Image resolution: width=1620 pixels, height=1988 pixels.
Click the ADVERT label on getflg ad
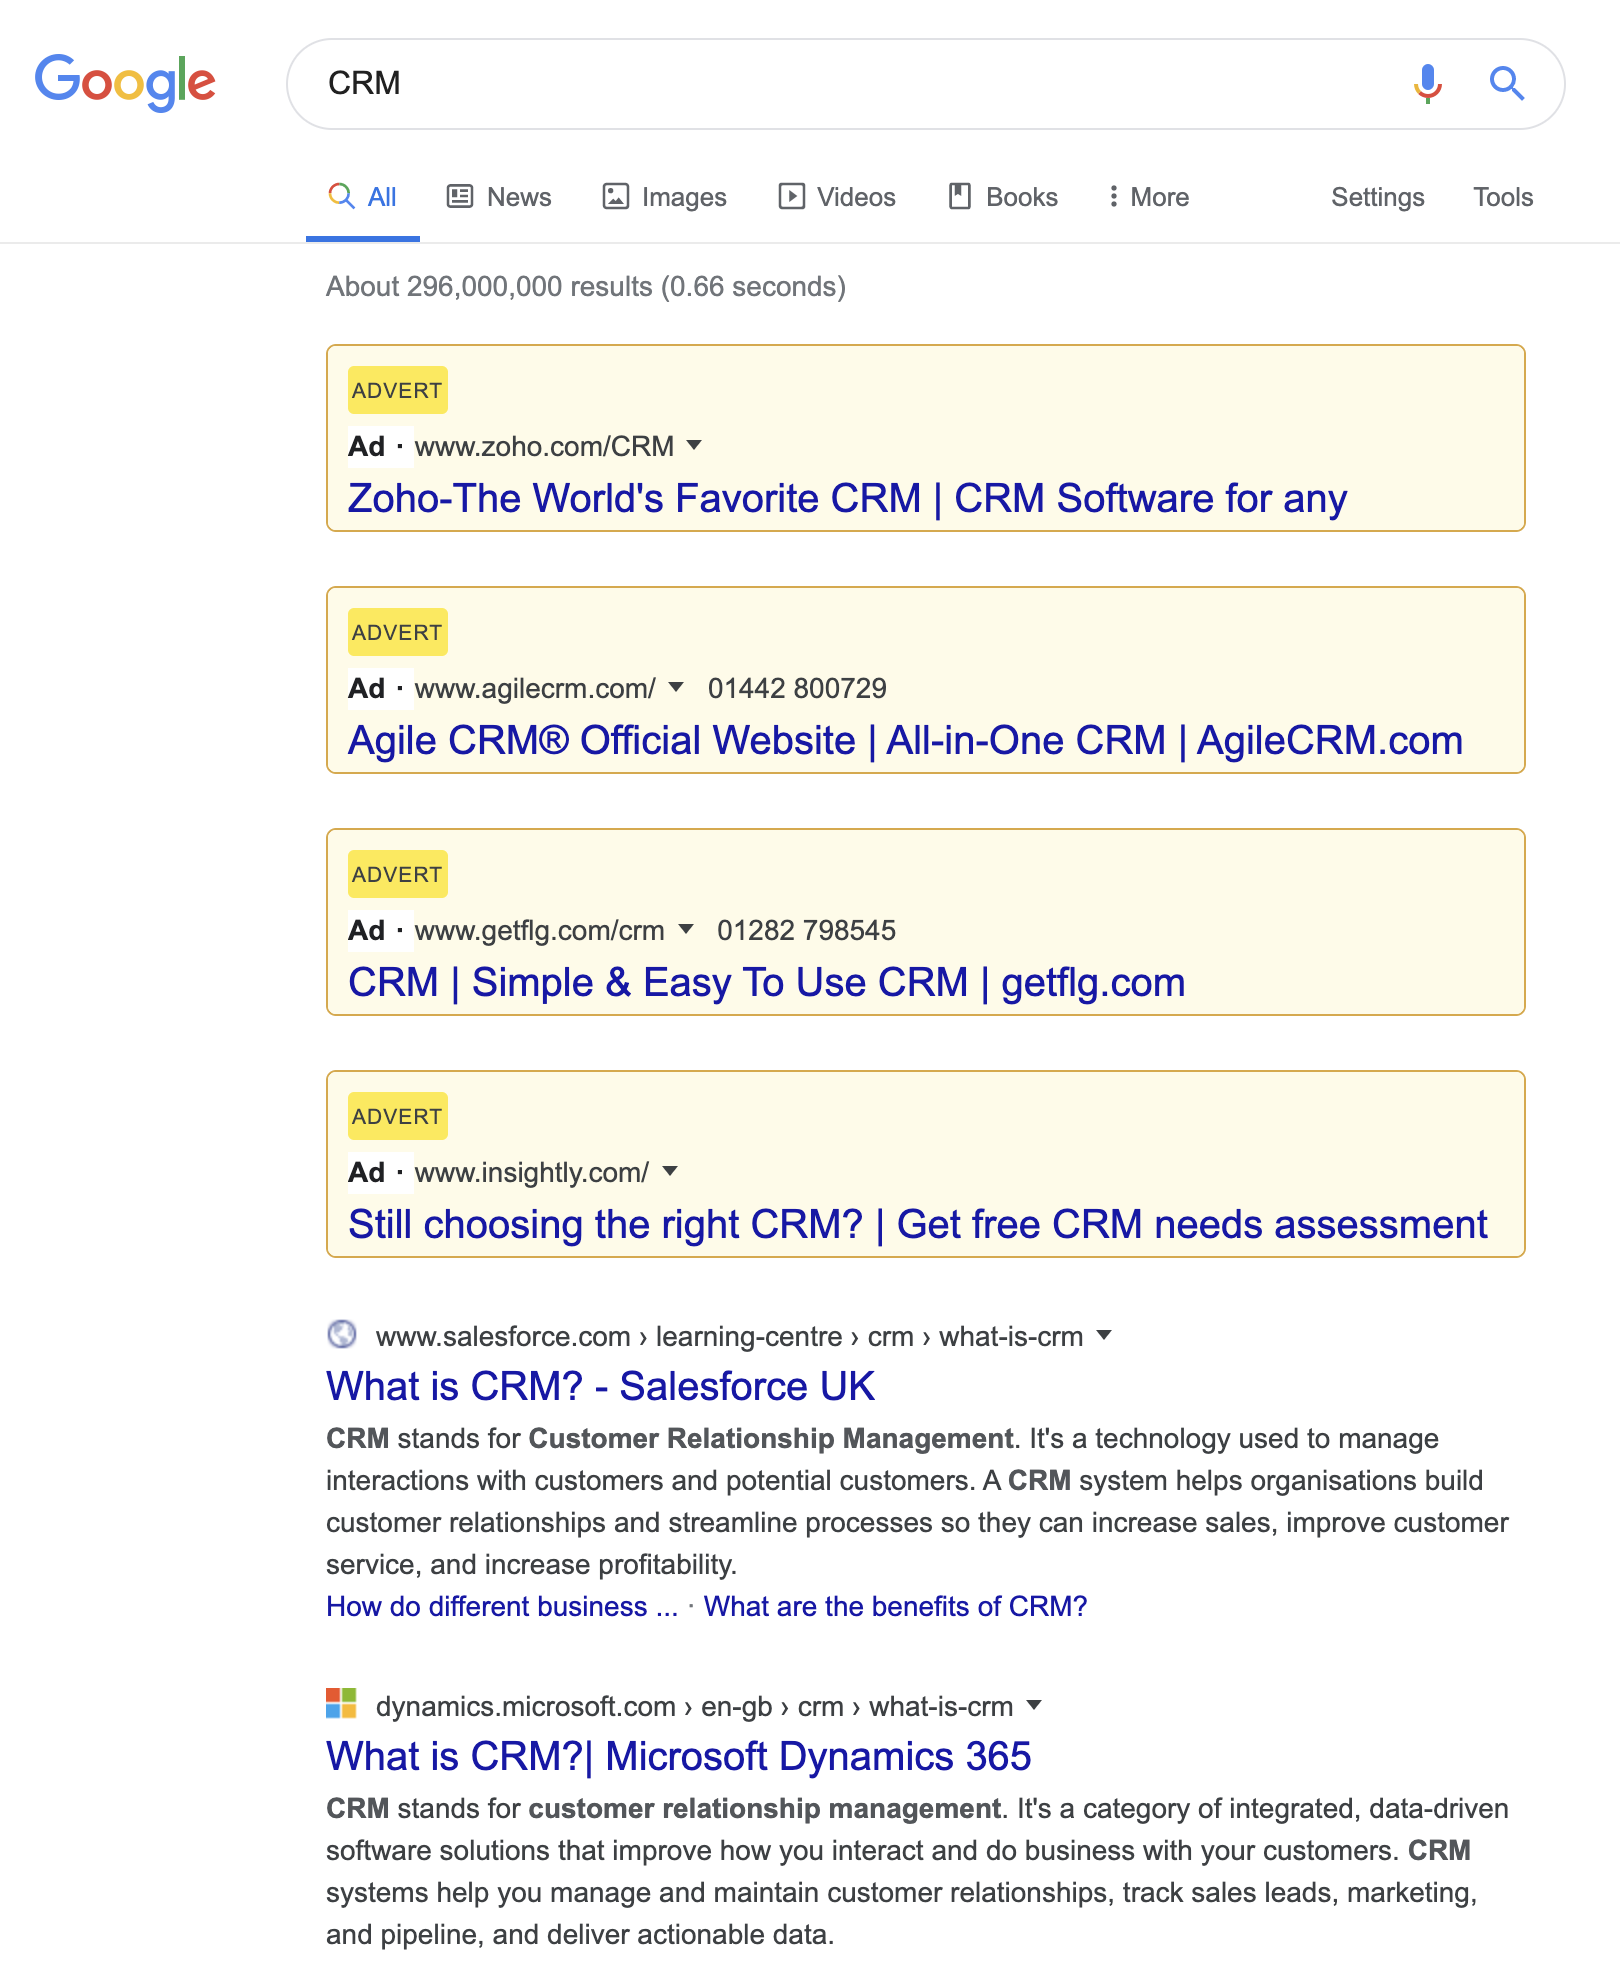[397, 874]
